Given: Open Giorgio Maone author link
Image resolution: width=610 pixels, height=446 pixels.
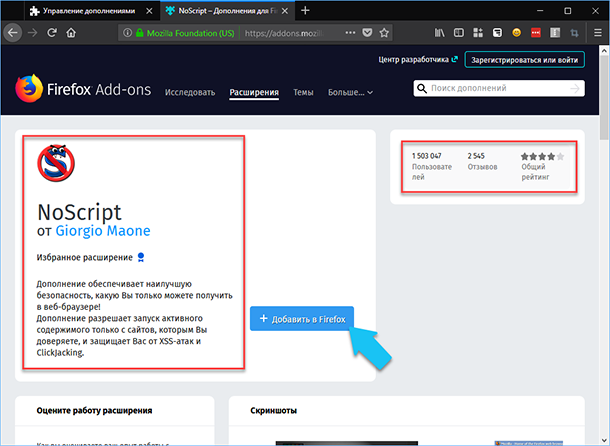Looking at the screenshot, I should (x=103, y=231).
